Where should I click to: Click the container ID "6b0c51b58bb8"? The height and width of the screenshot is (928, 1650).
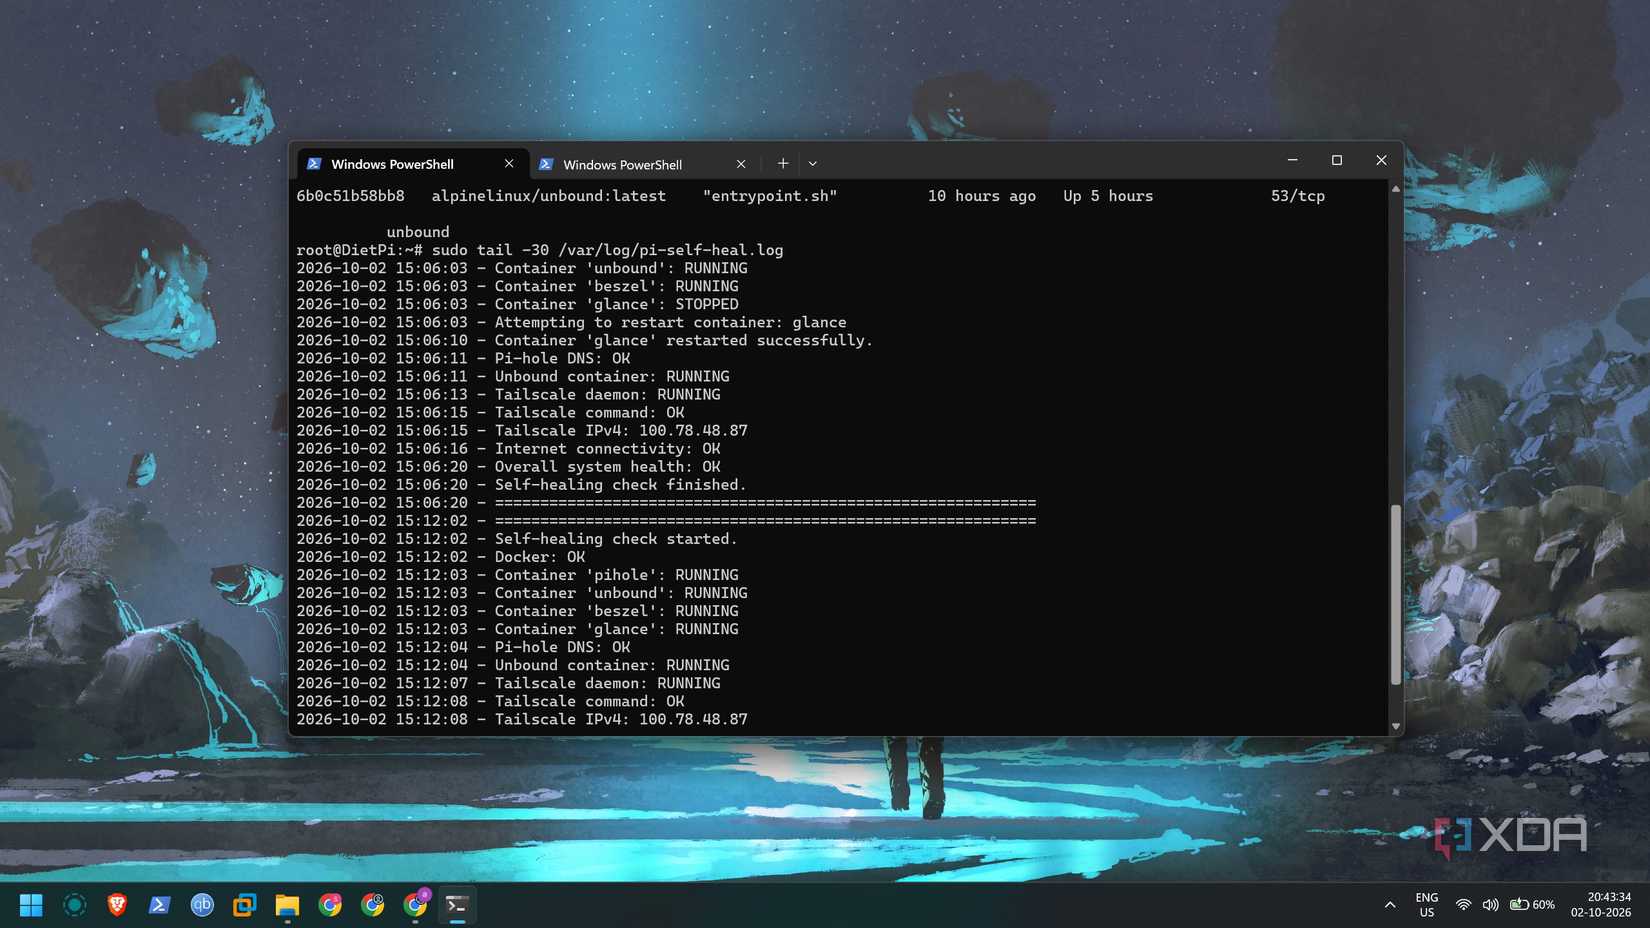click(350, 196)
